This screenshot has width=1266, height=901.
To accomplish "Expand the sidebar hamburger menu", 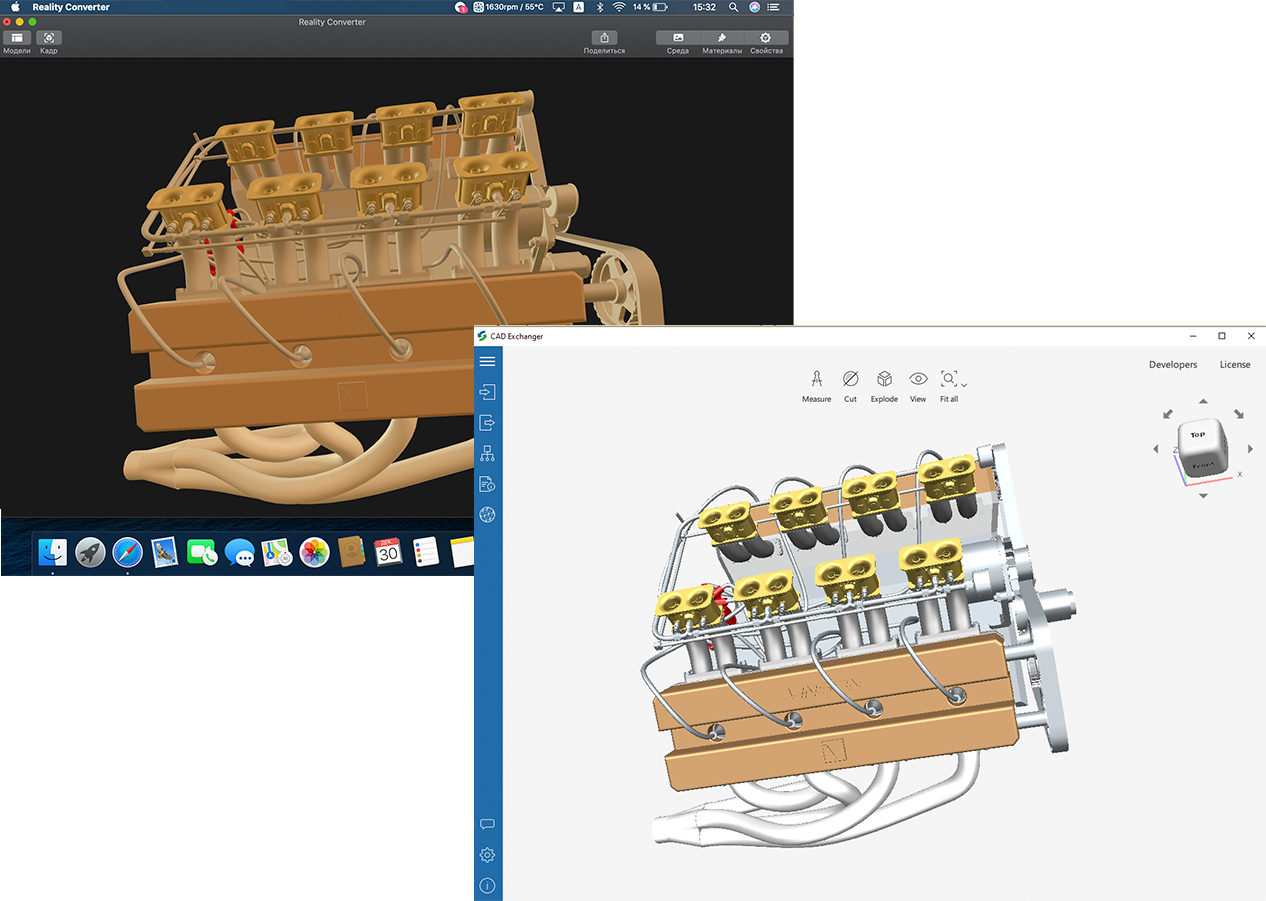I will pyautogui.click(x=487, y=361).
